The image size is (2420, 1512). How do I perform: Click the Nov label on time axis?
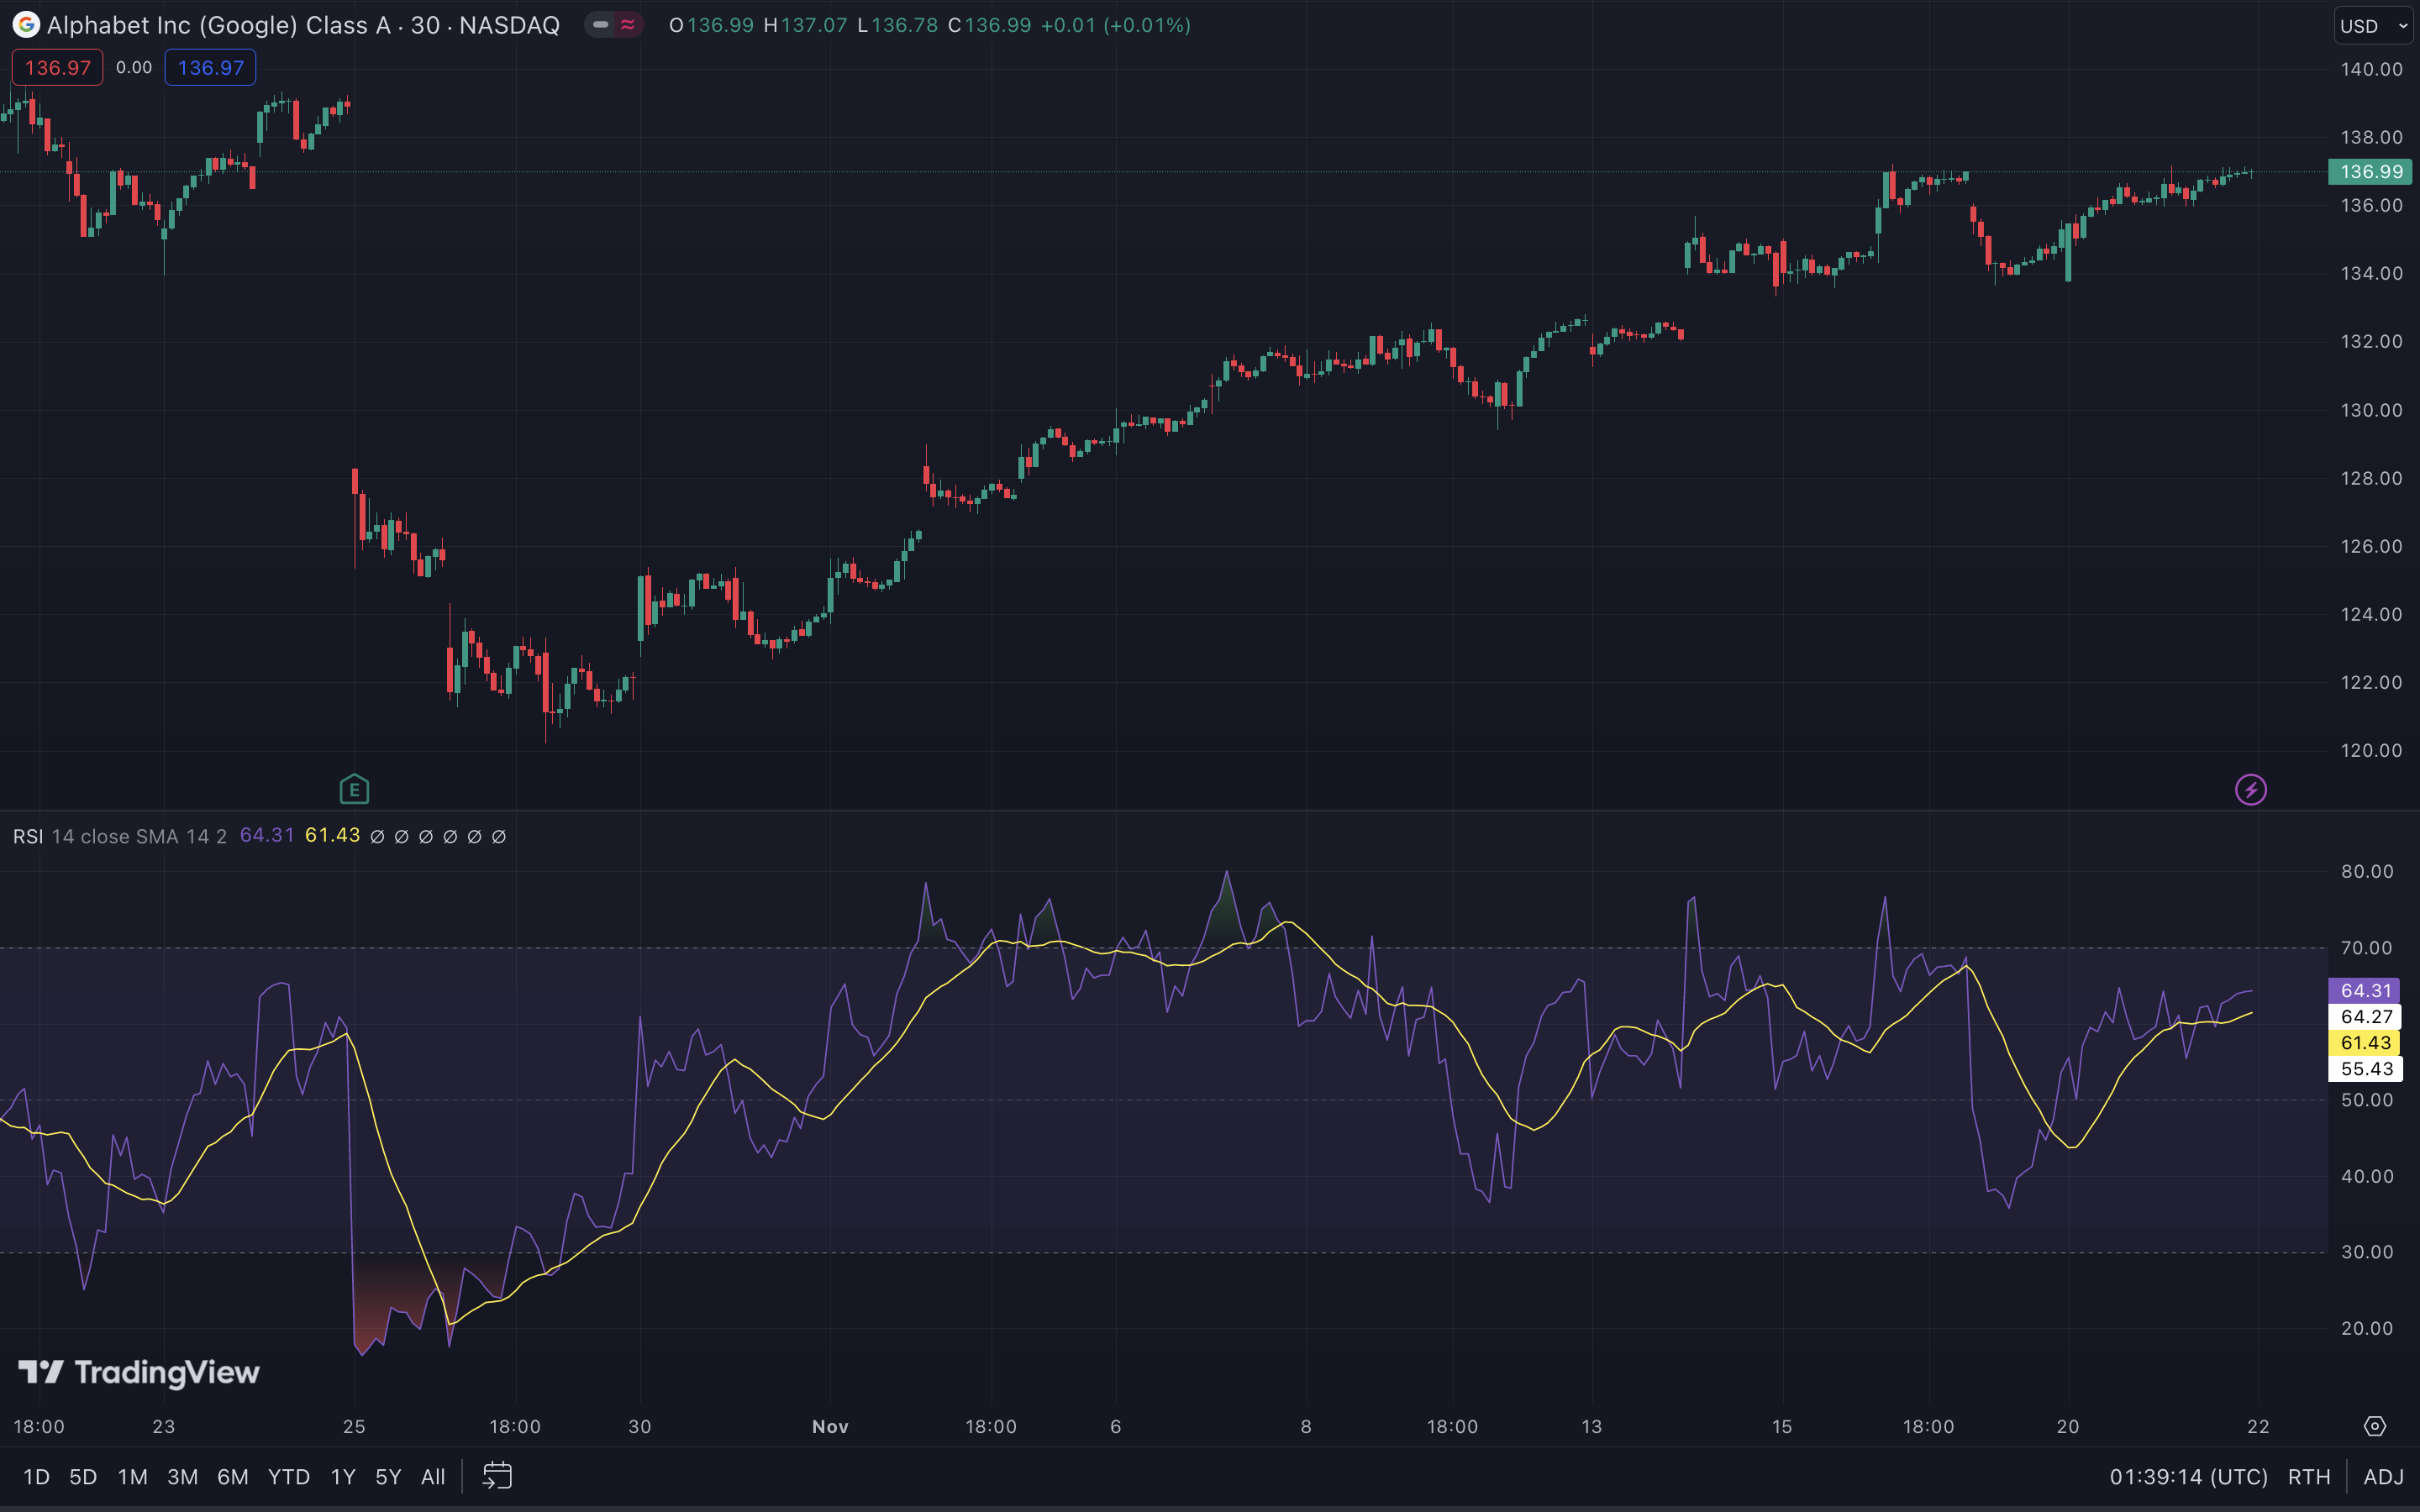coord(830,1427)
